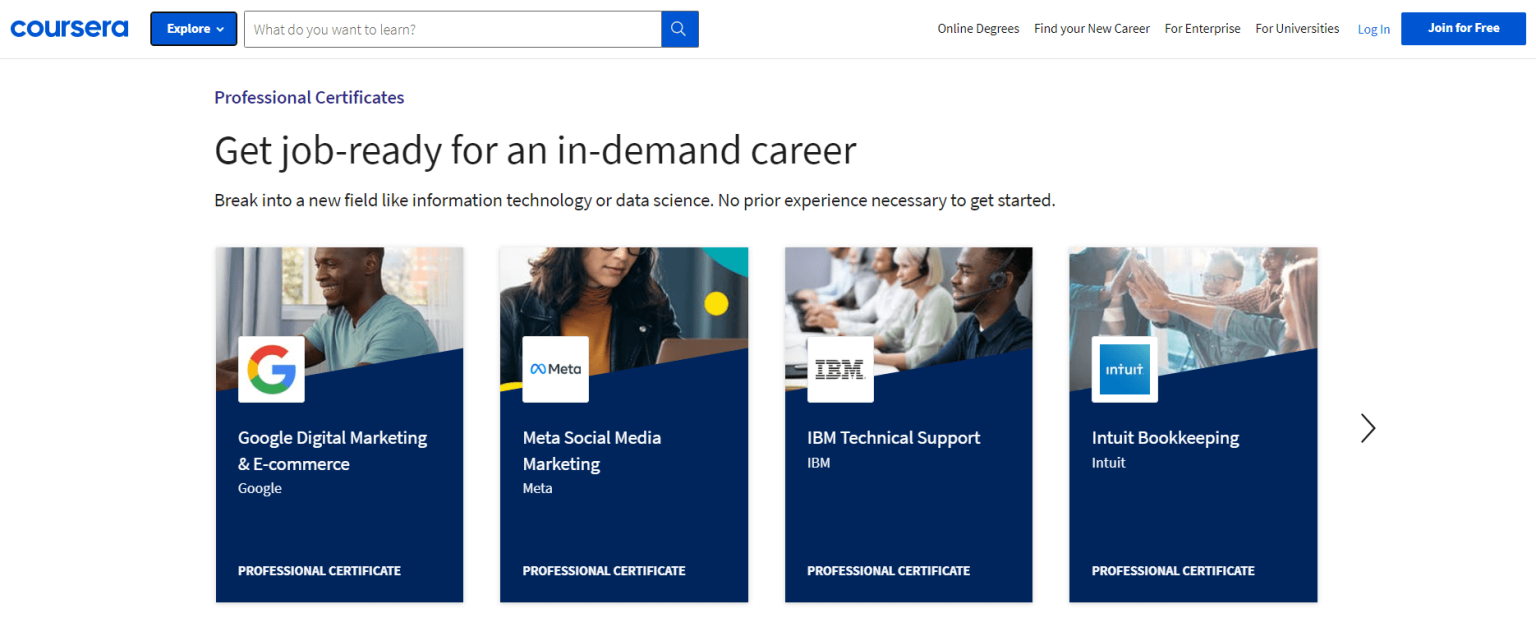Select Find your New Career
This screenshot has height=618, width=1536.
click(1091, 29)
